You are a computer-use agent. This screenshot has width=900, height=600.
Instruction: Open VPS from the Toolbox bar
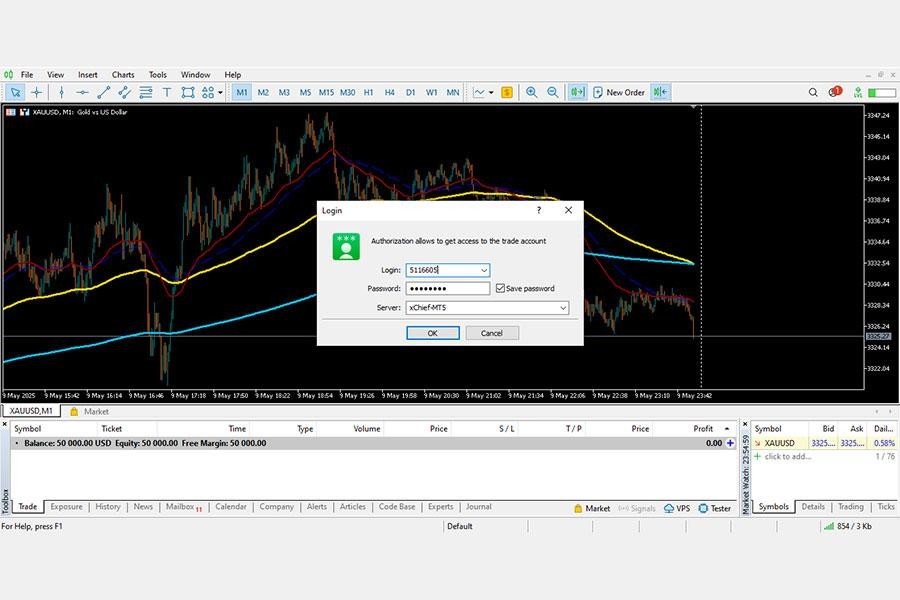(677, 508)
